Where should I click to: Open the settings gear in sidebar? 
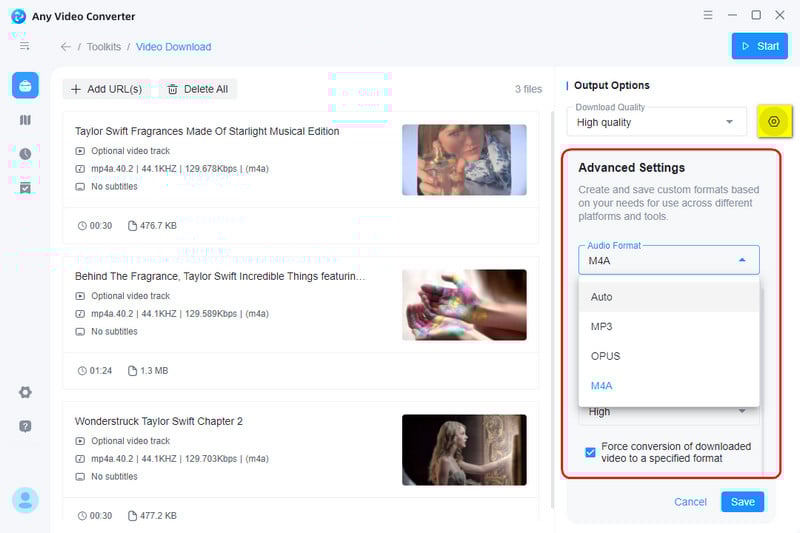[25, 392]
